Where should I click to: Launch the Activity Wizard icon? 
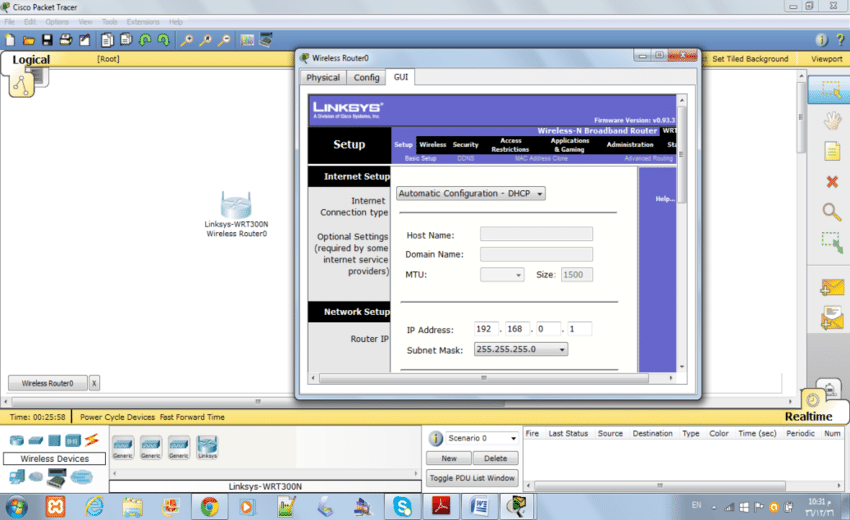point(85,40)
